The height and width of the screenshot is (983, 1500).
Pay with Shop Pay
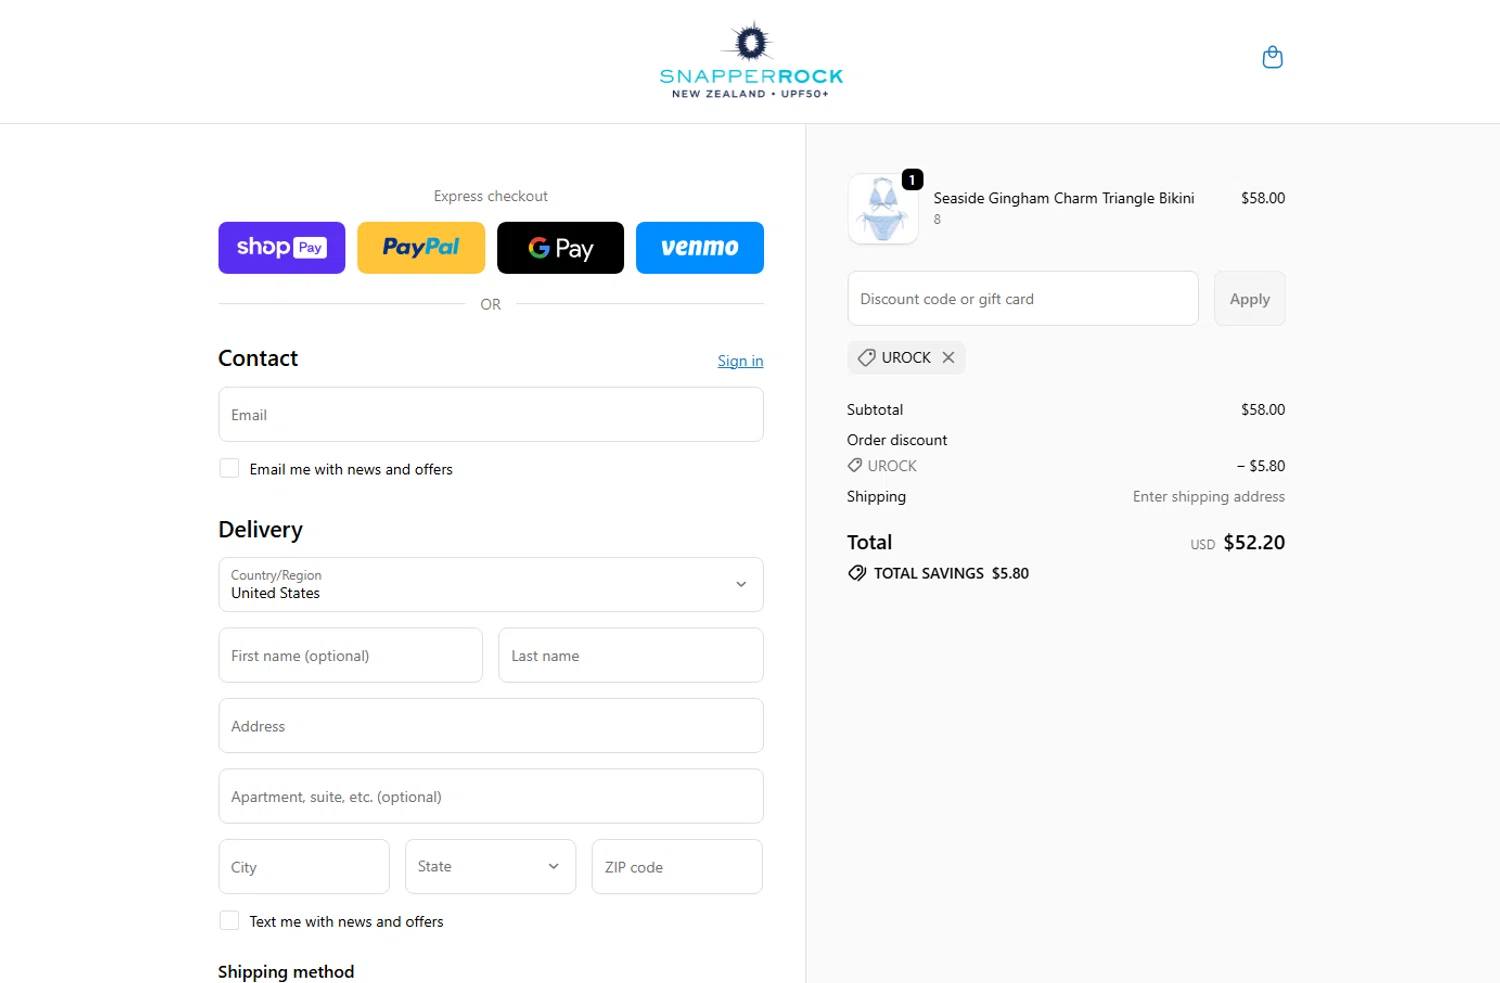(282, 248)
